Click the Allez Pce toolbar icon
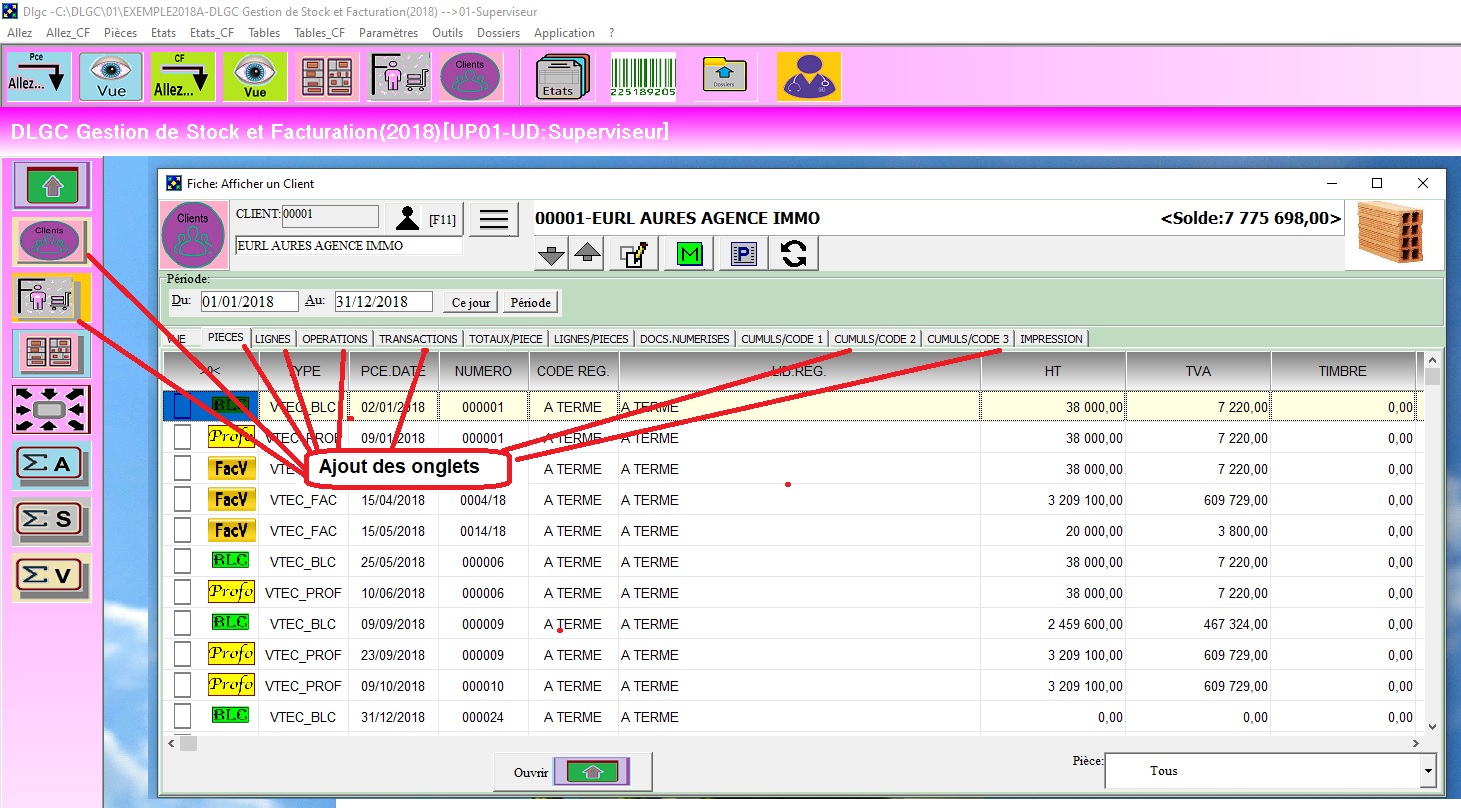 39,76
